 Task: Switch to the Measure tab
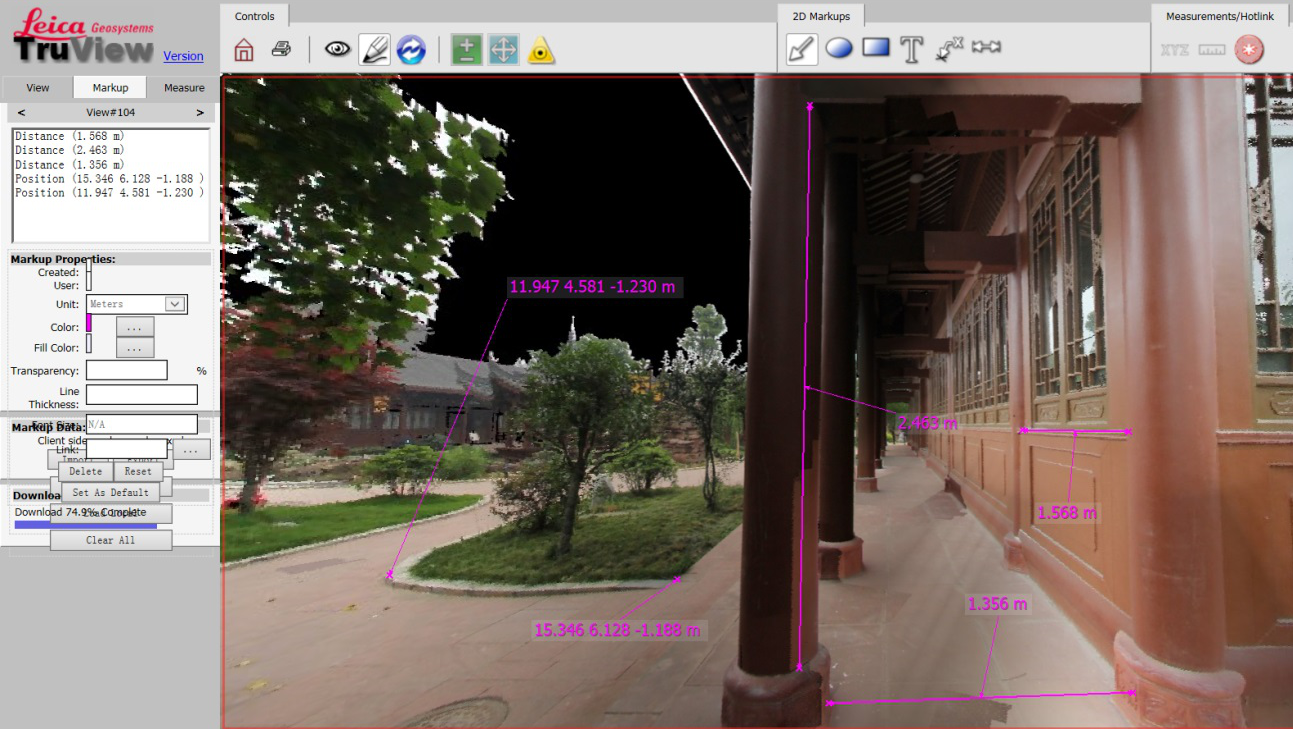pos(184,88)
